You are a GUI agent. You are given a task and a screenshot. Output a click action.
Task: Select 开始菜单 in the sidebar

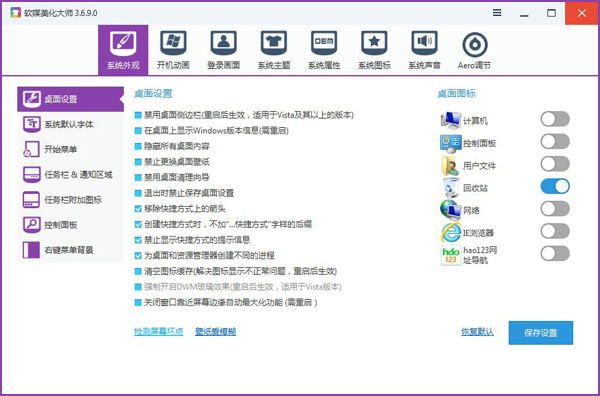(x=70, y=149)
